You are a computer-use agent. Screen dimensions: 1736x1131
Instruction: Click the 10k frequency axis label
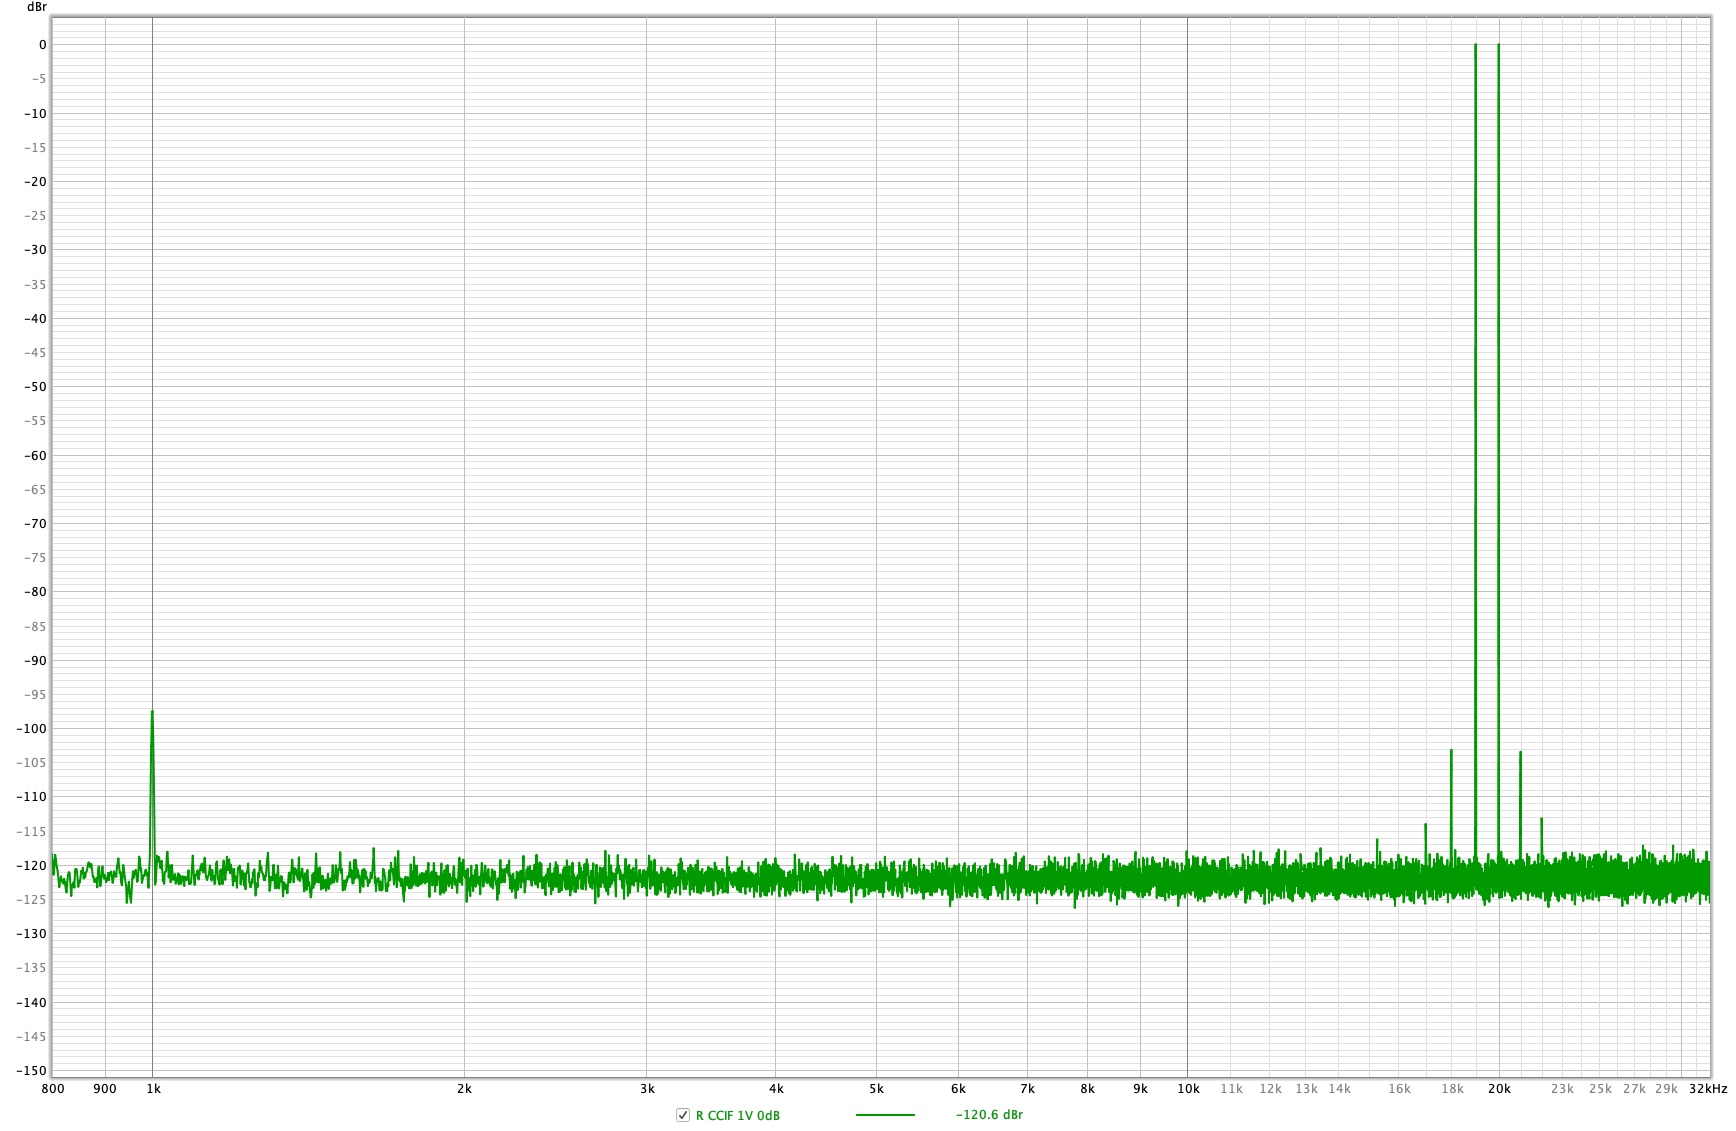[1188, 1089]
